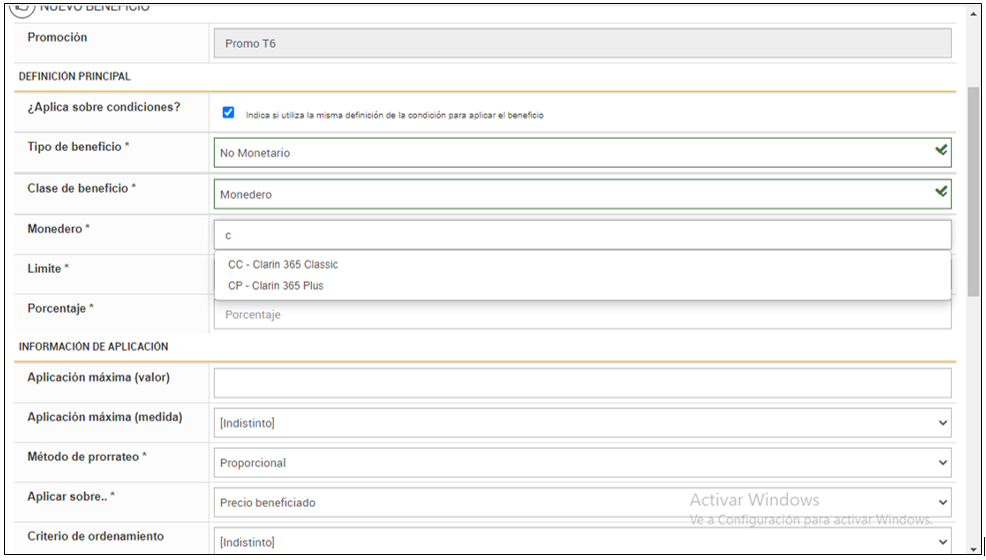Screen dimensions: 986x560
Task: Expand Criterio de ordenamiento dropdown
Action: click(582, 541)
